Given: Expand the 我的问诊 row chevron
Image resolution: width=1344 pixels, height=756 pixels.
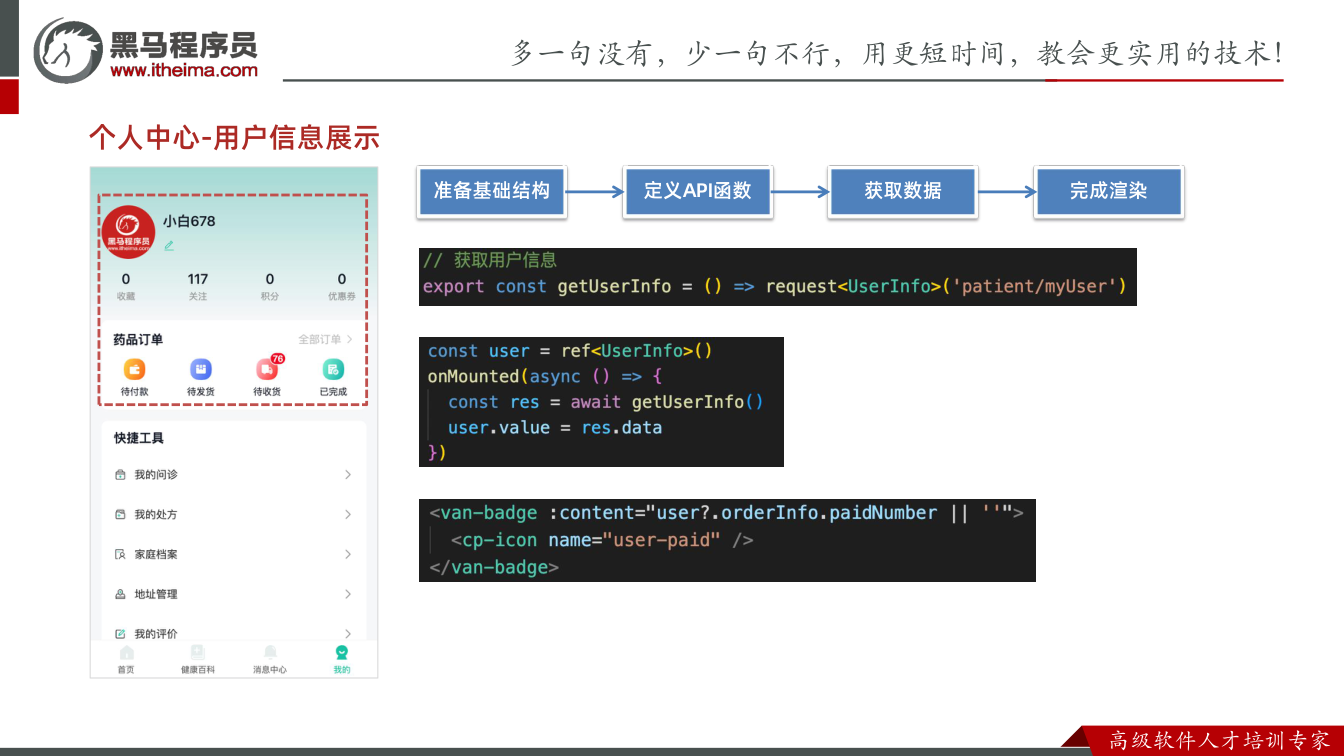Looking at the screenshot, I should pos(348,475).
